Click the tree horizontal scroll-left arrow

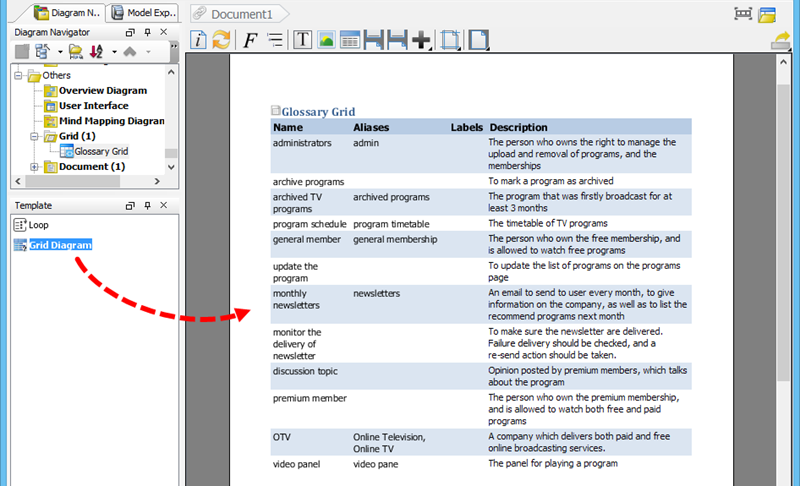(18, 181)
